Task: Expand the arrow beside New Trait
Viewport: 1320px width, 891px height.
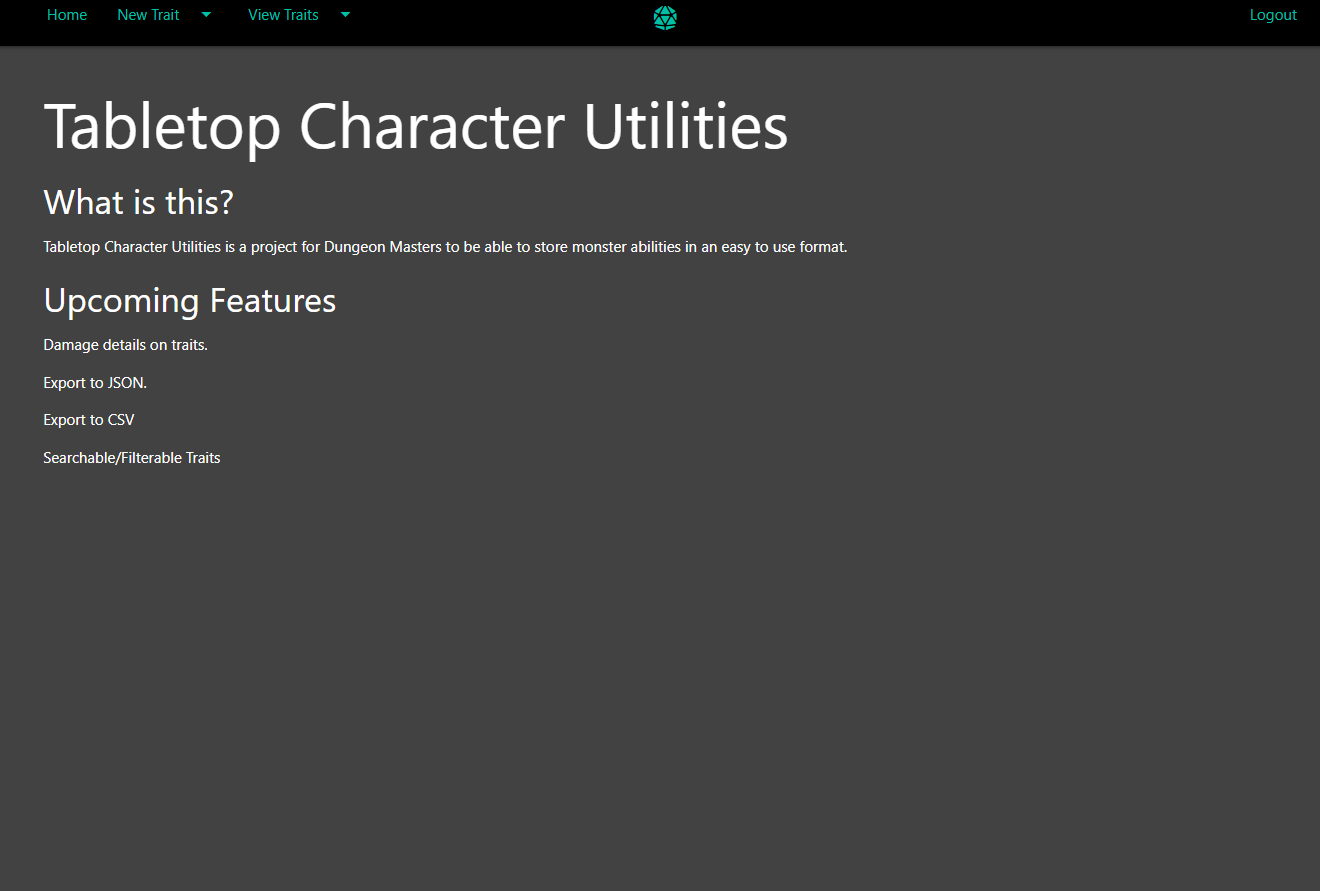Action: pos(206,15)
